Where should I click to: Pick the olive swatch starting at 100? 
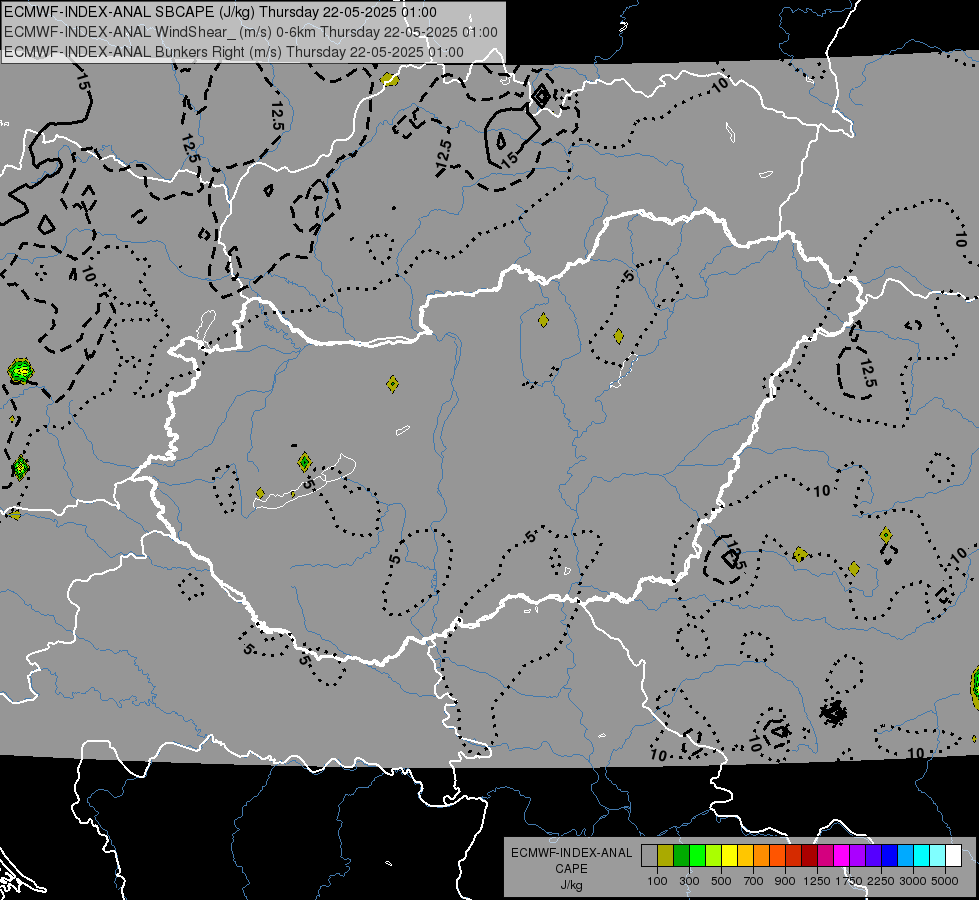(666, 856)
